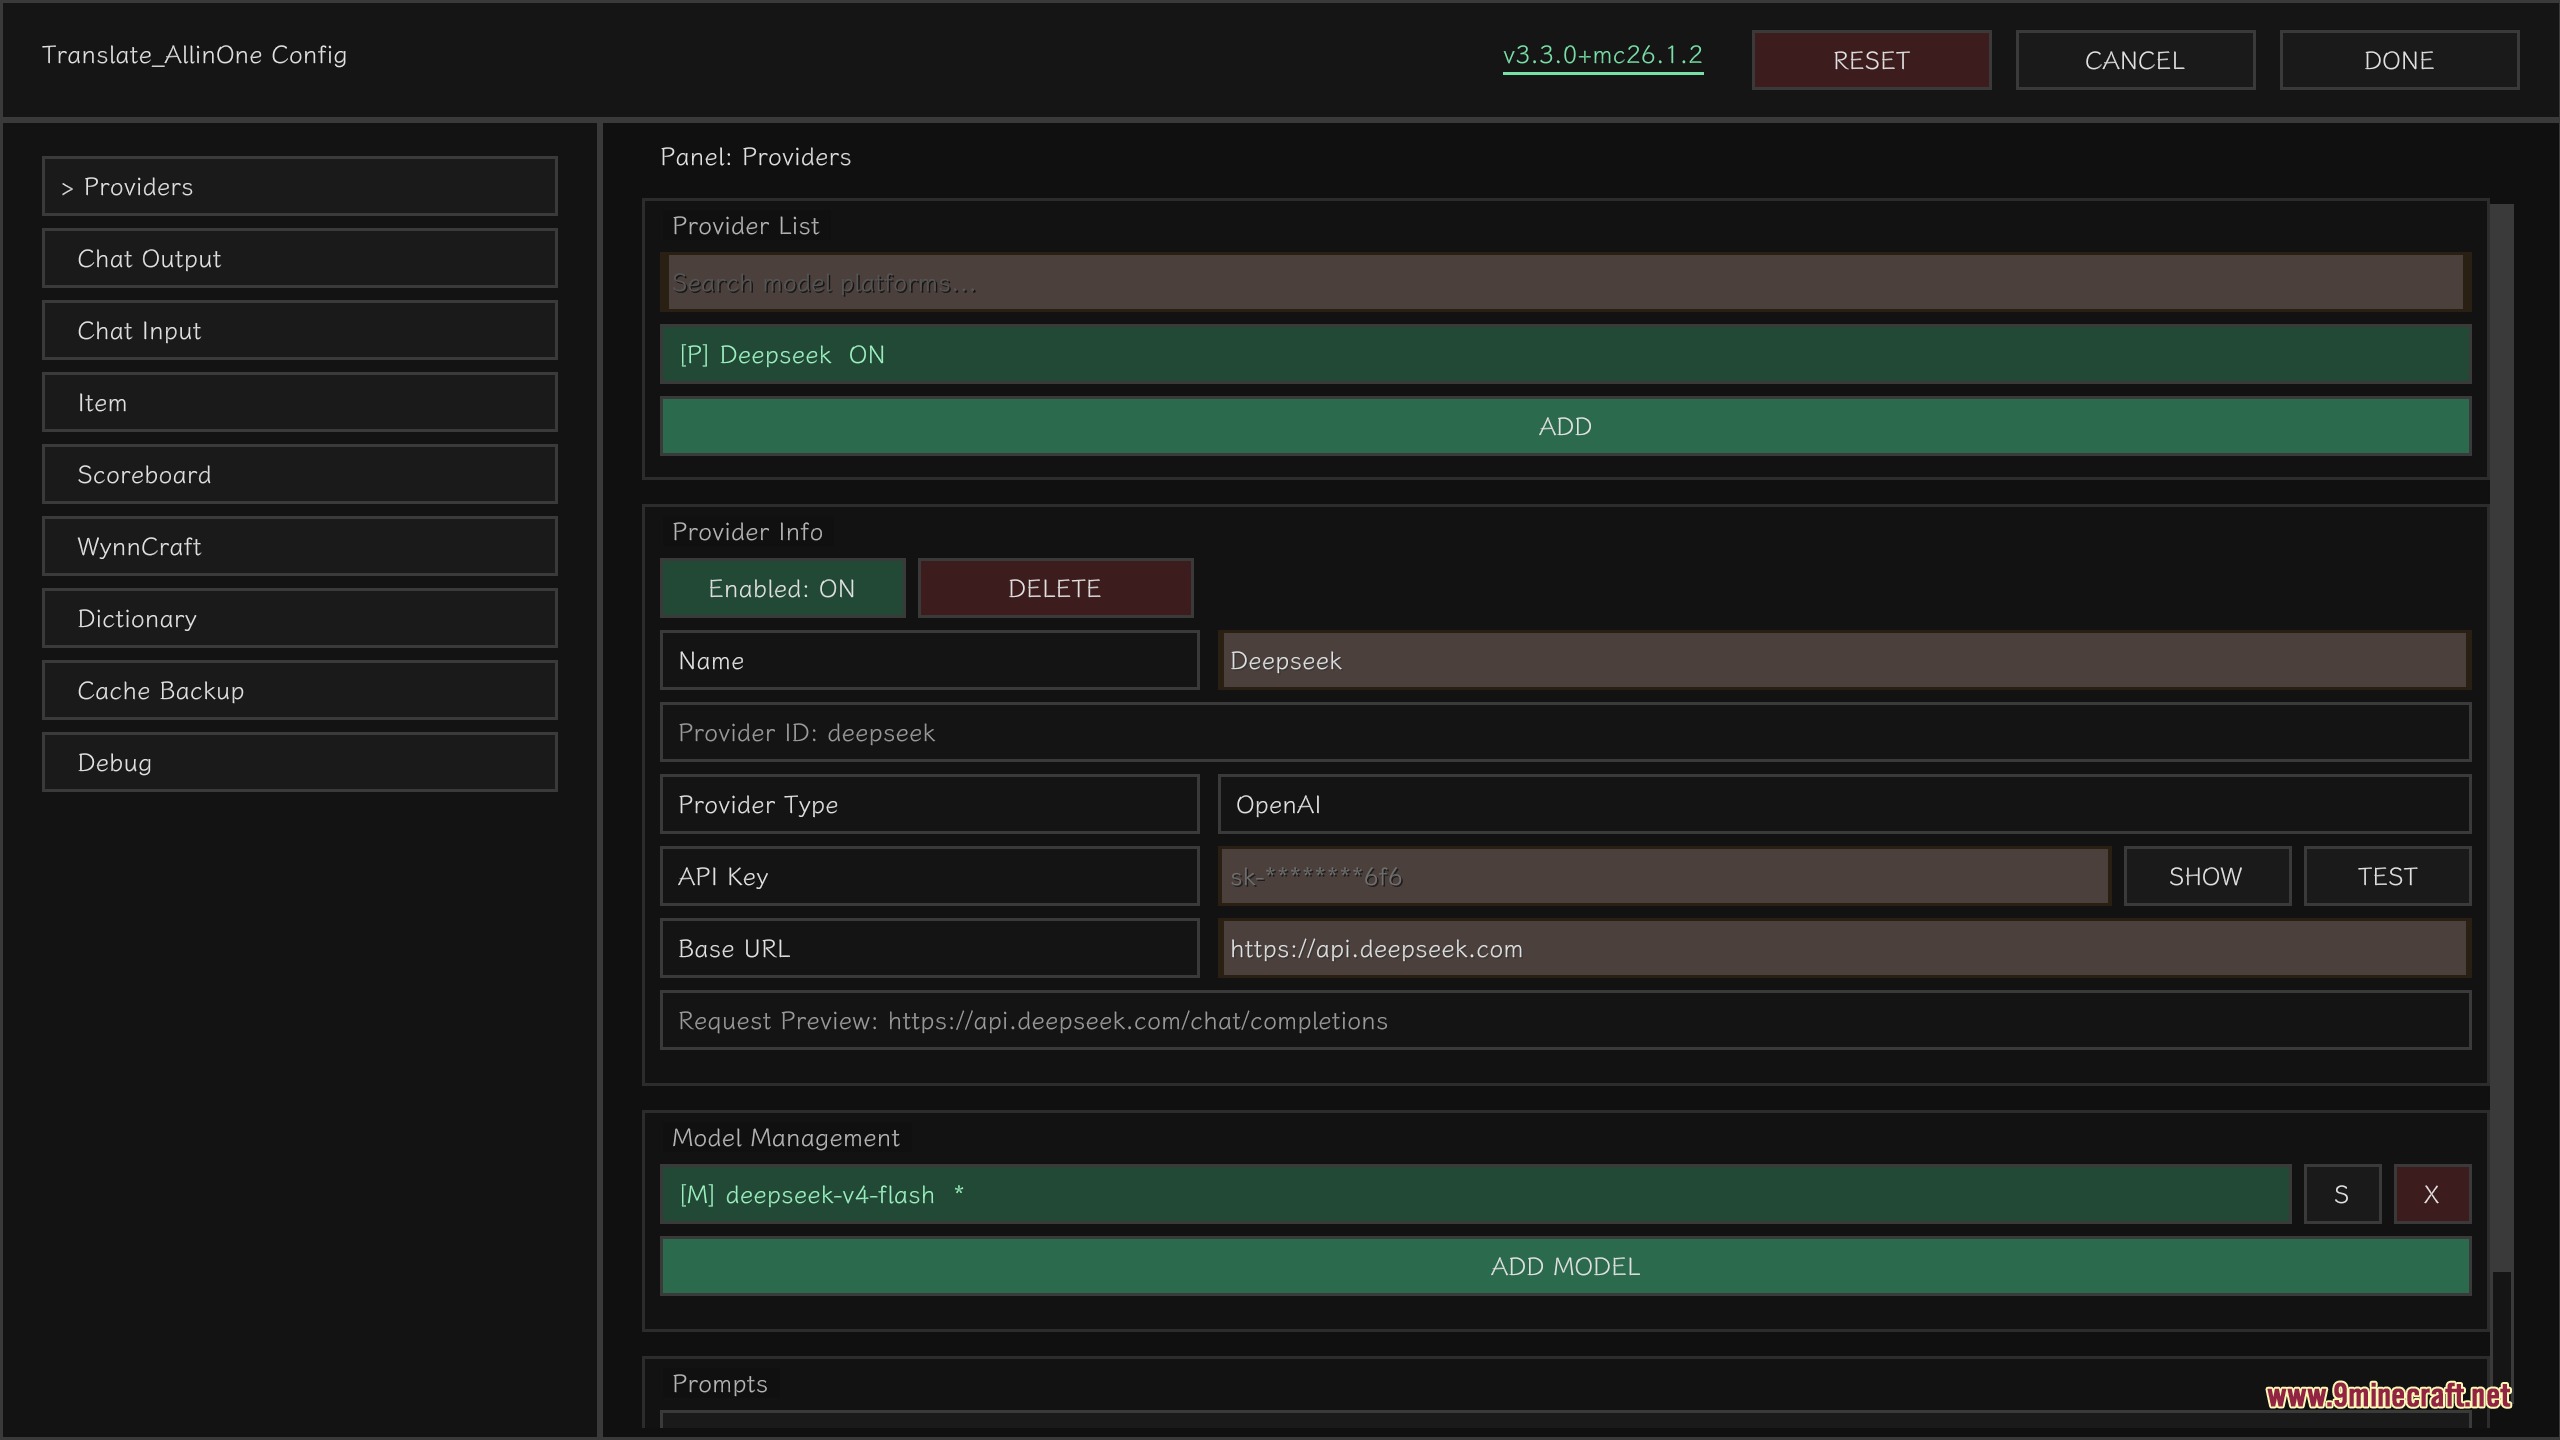Click the Prompts section heading
Viewport: 2560px width, 1440px height.
pyautogui.click(x=719, y=1384)
